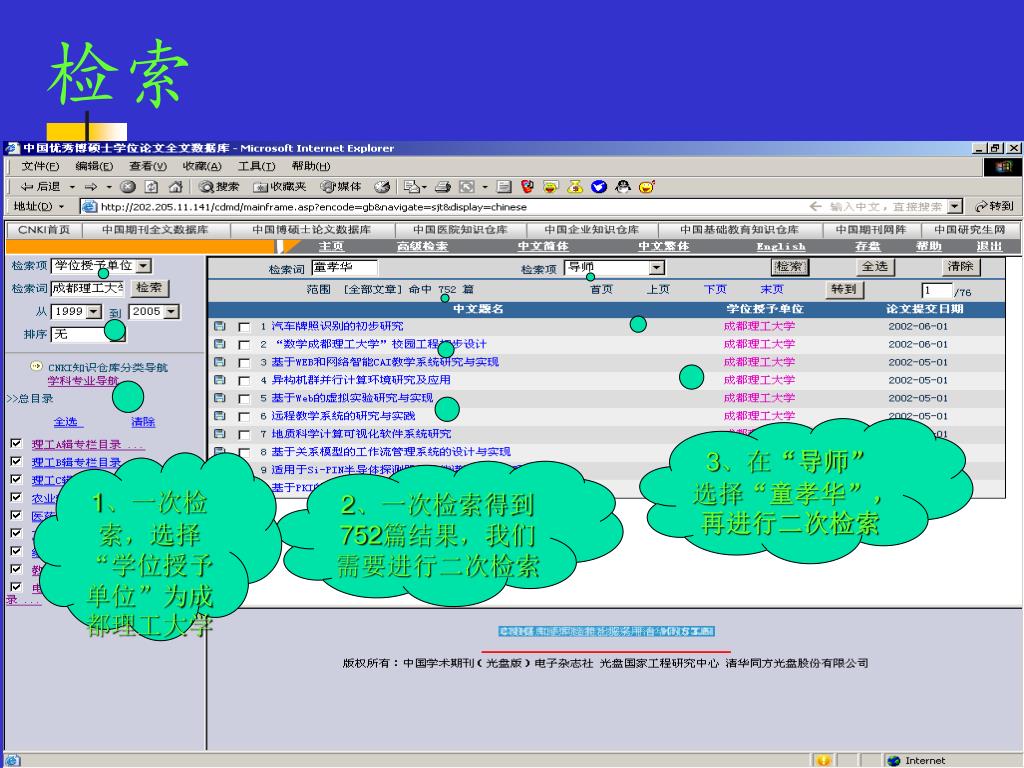1024x768 pixels.
Task: Open the 文件(F) menu
Action: coord(40,166)
